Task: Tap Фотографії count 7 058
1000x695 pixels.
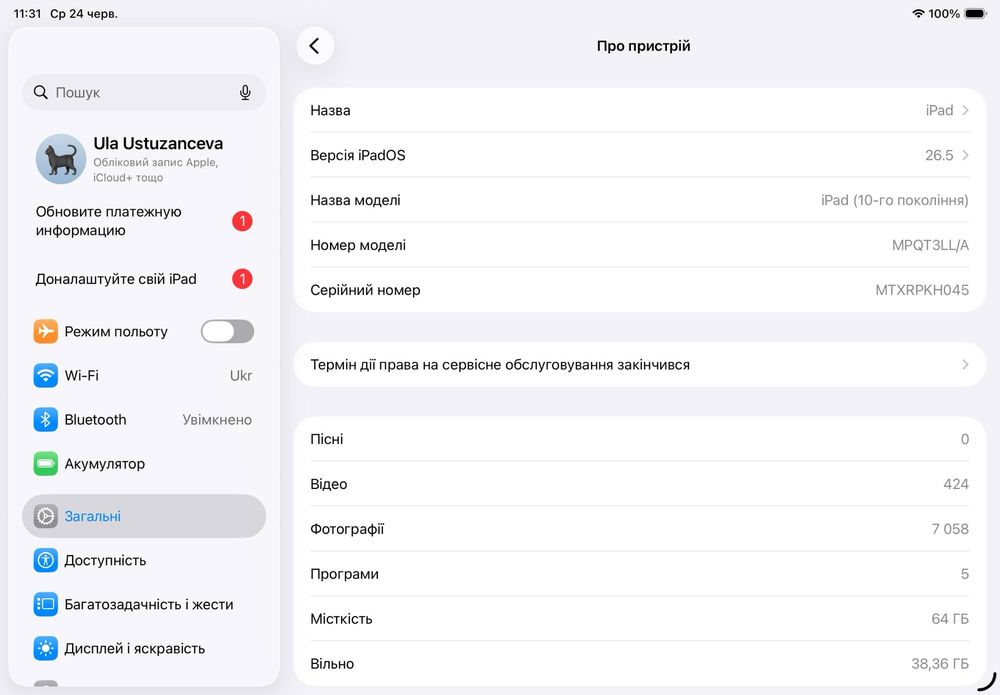Action: 950,529
